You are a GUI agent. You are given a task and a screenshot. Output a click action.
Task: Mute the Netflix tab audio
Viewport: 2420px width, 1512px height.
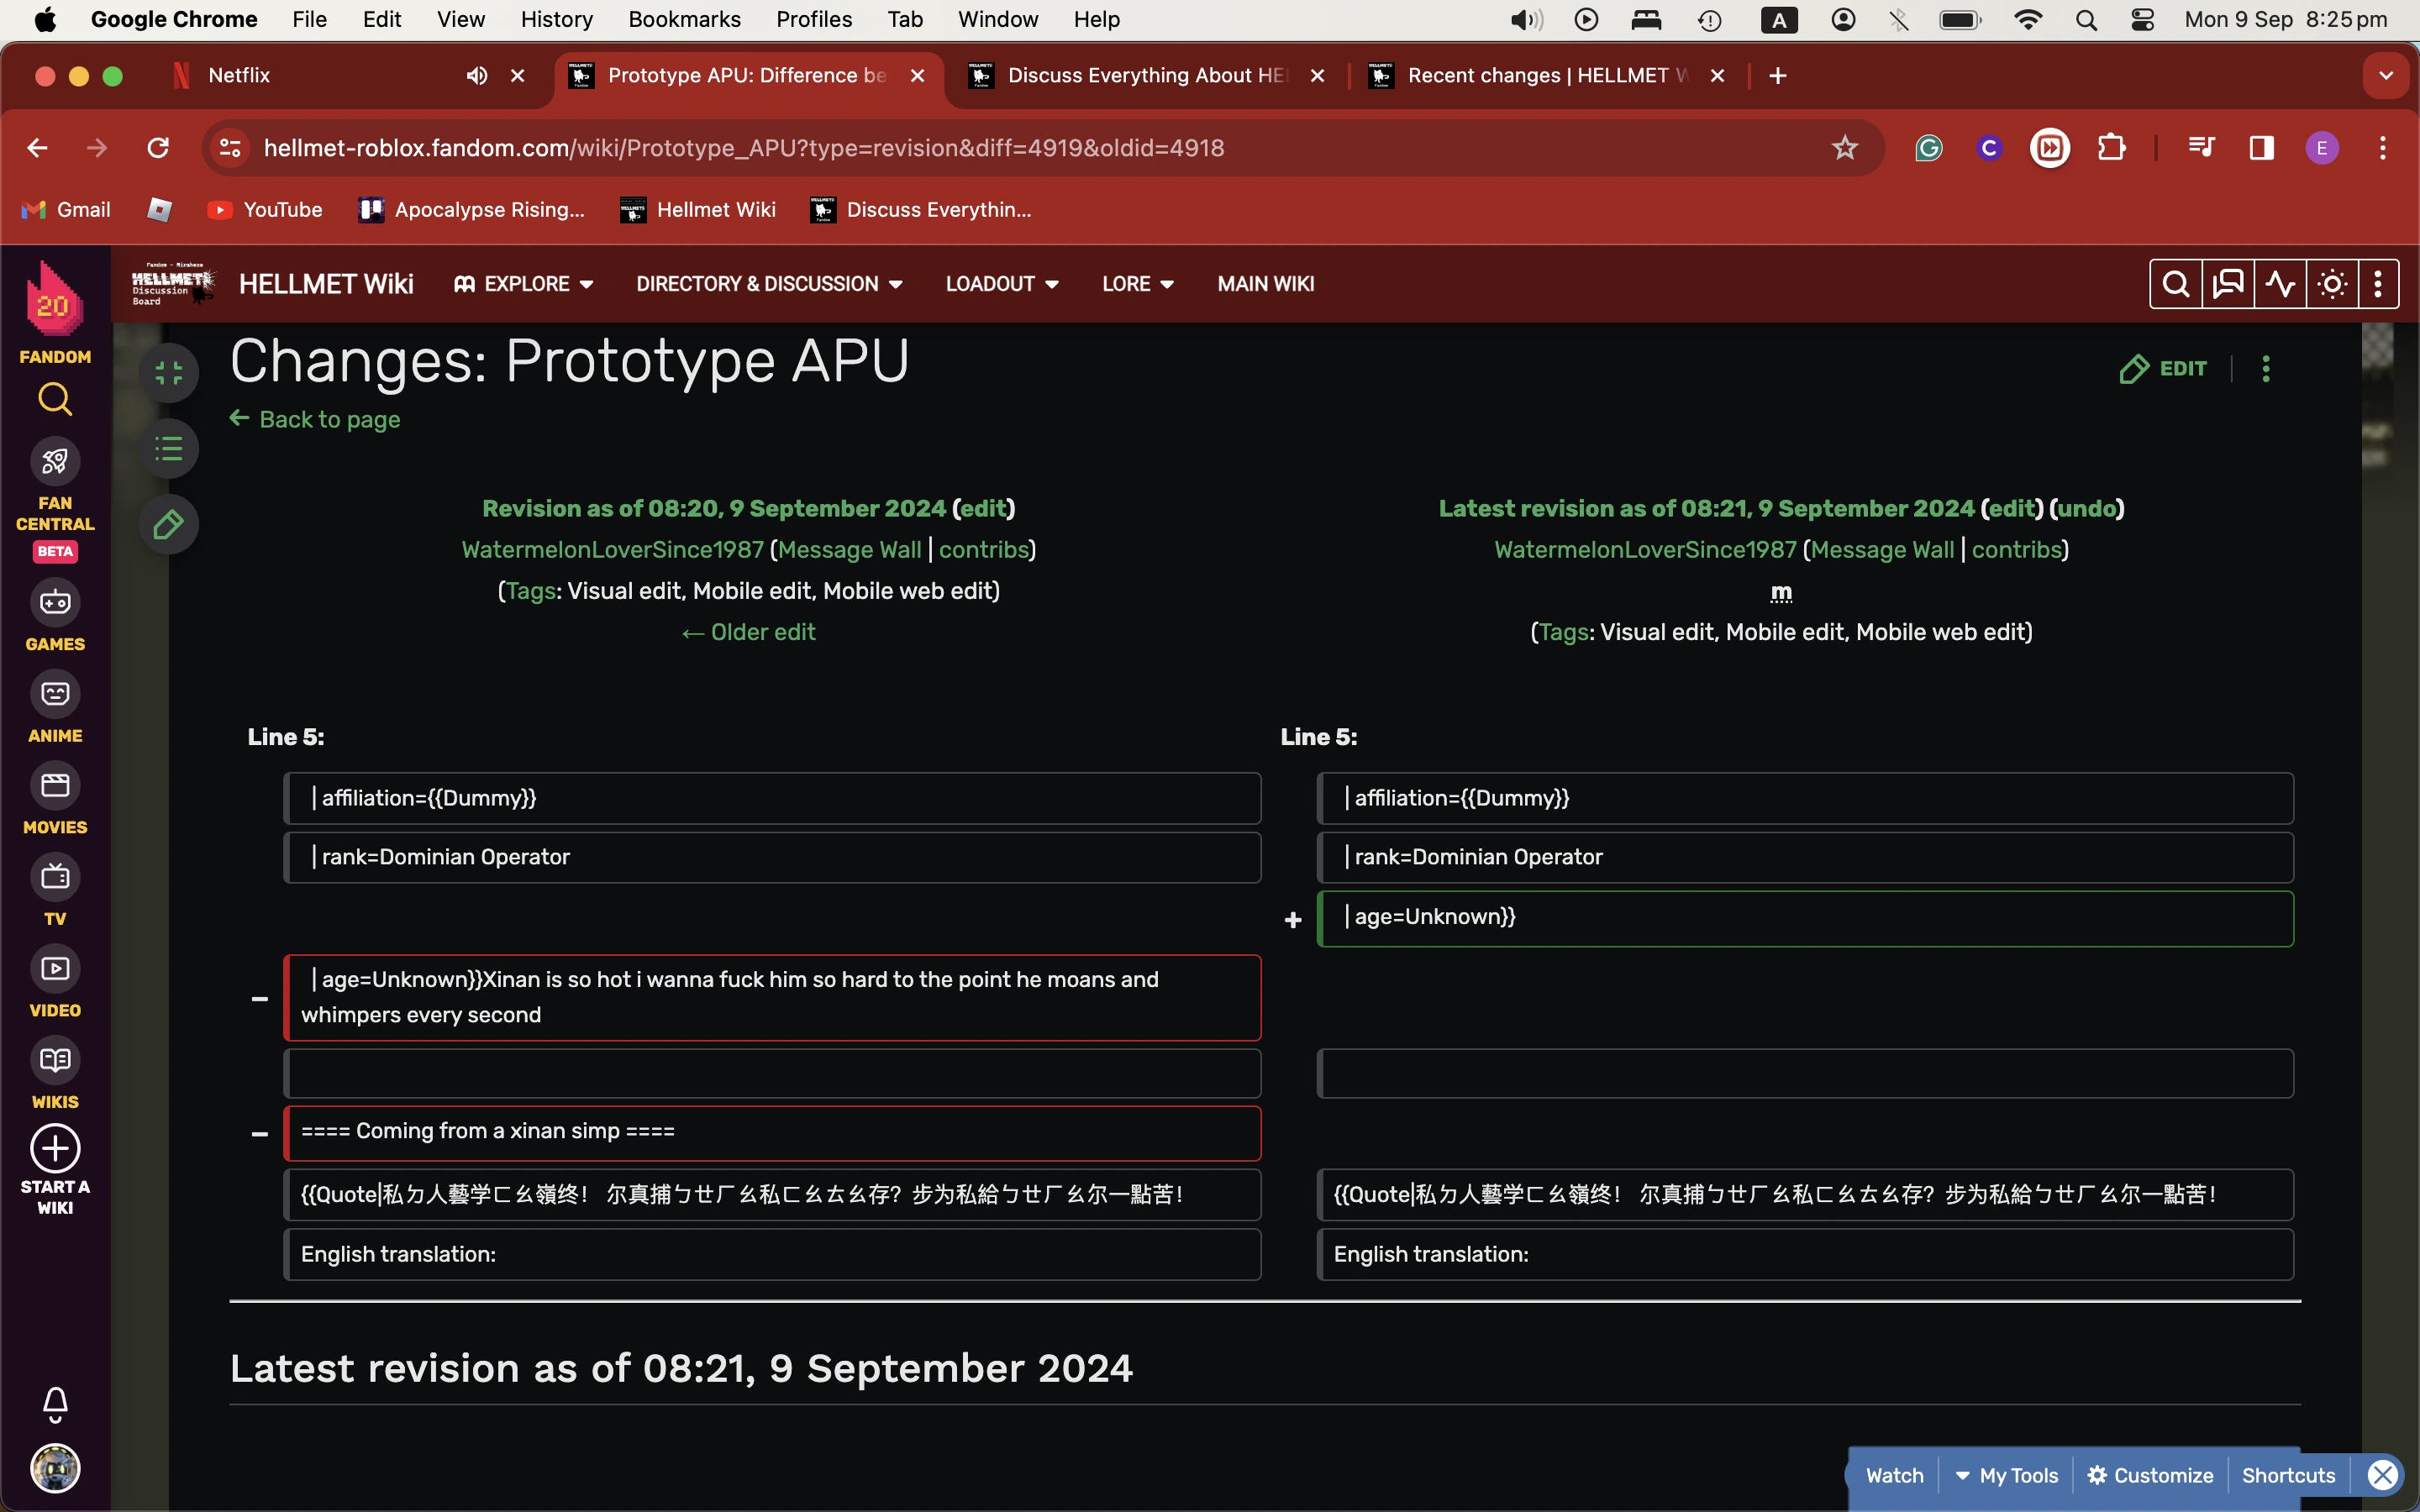tap(477, 76)
